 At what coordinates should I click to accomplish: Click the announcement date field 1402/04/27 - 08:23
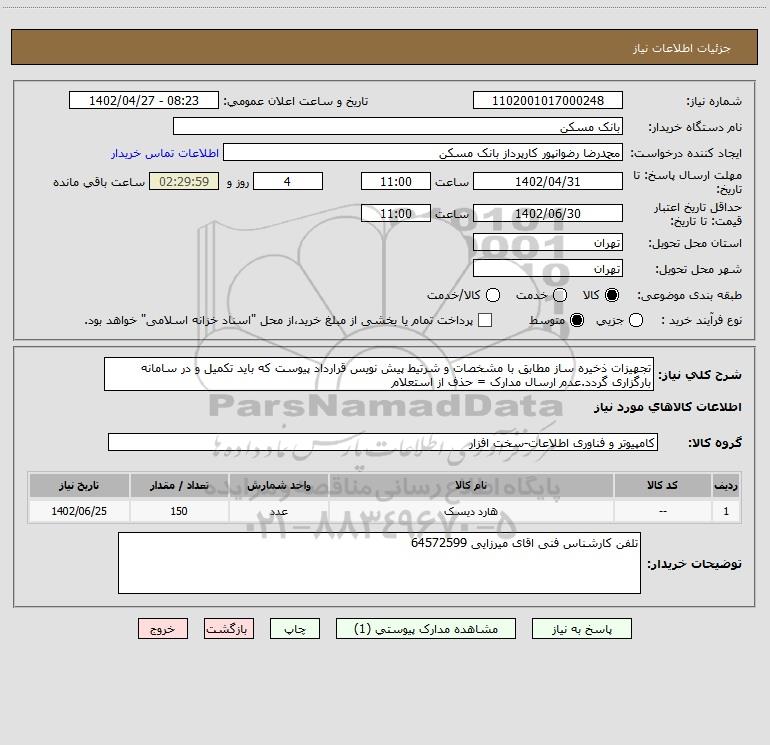pyautogui.click(x=144, y=101)
